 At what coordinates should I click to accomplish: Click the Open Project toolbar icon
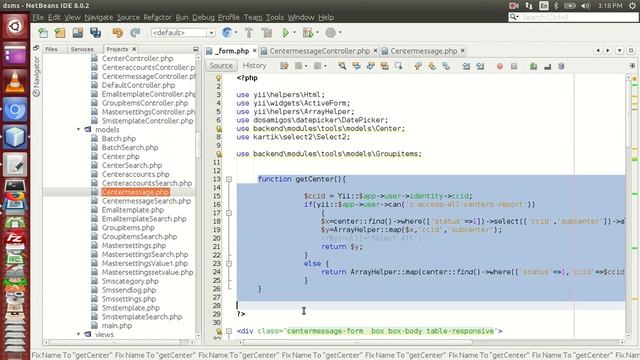point(78,33)
